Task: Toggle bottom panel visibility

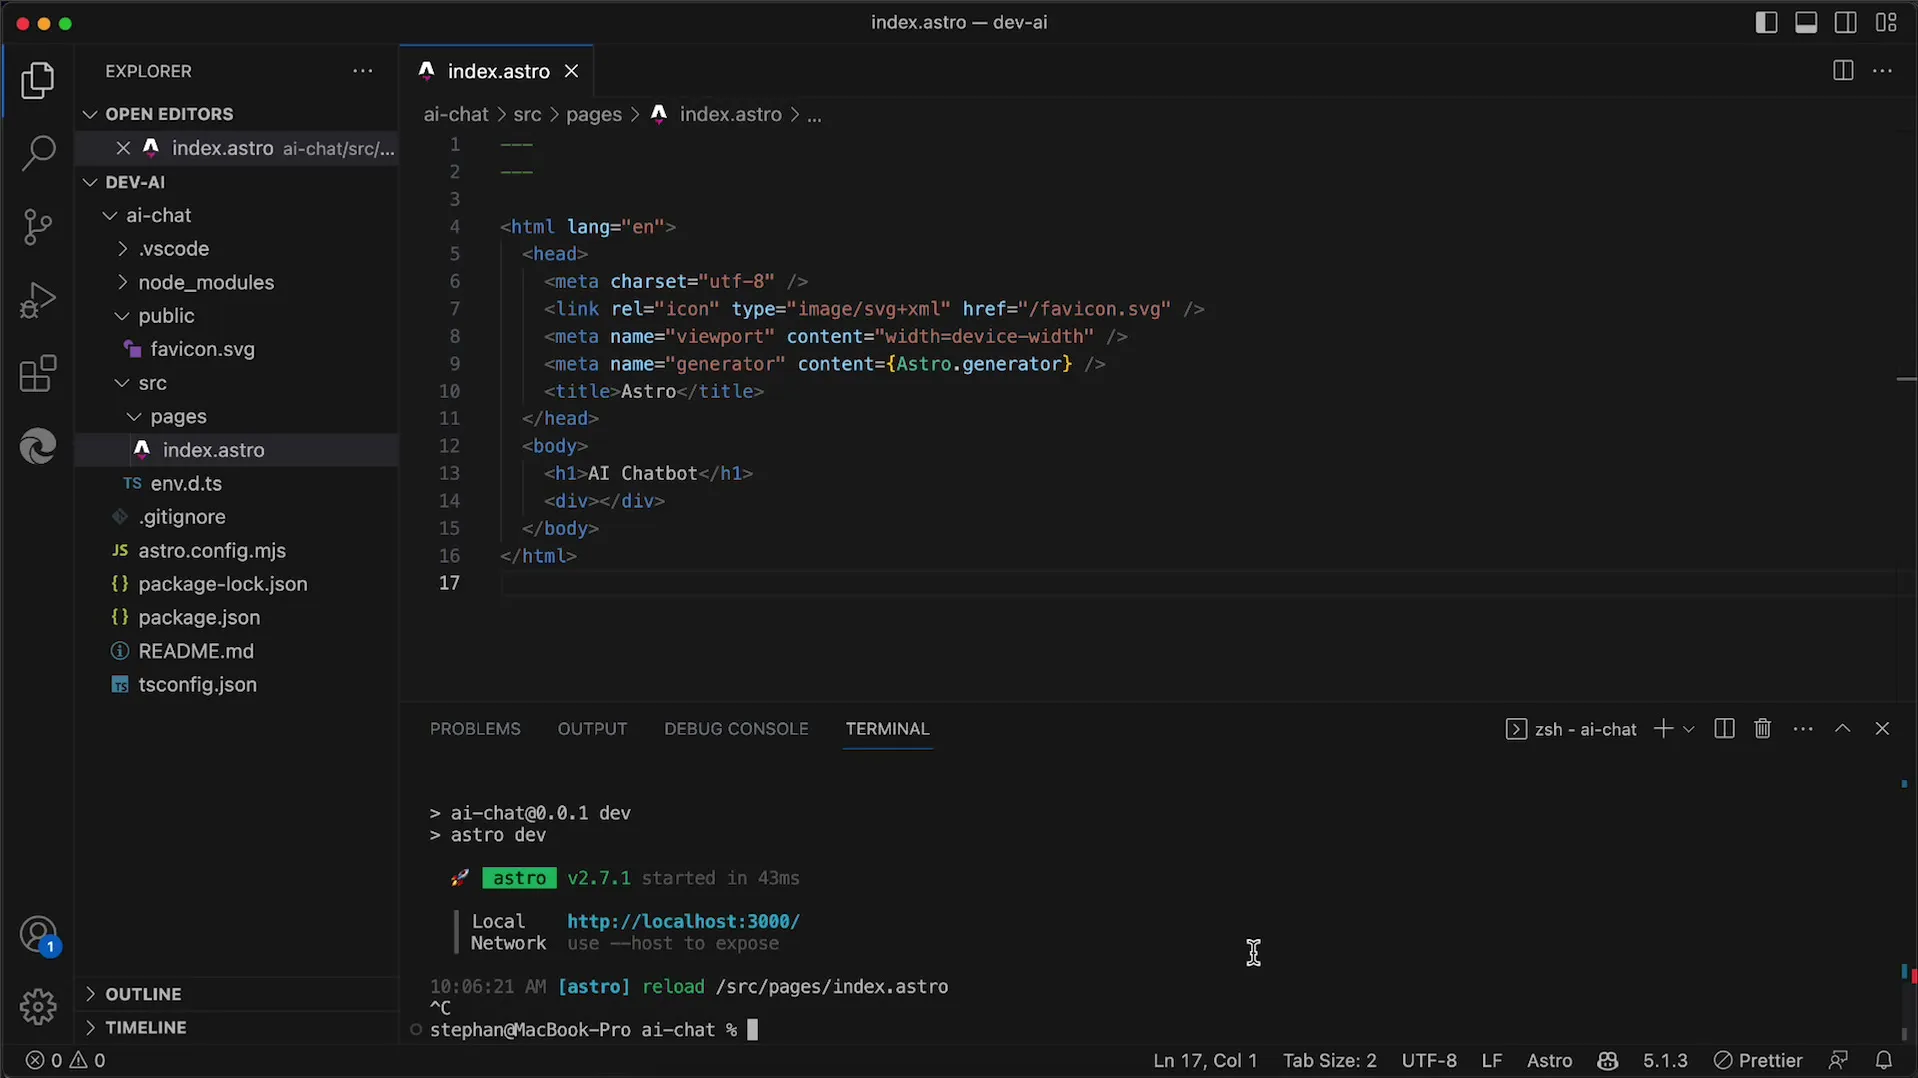Action: (1806, 22)
